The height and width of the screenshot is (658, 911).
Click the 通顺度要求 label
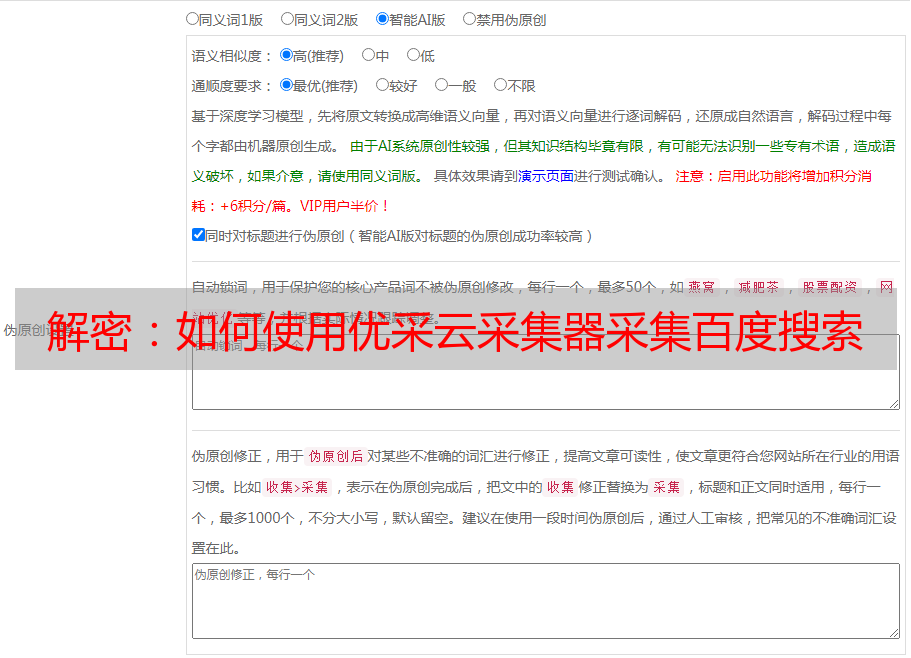click(232, 86)
